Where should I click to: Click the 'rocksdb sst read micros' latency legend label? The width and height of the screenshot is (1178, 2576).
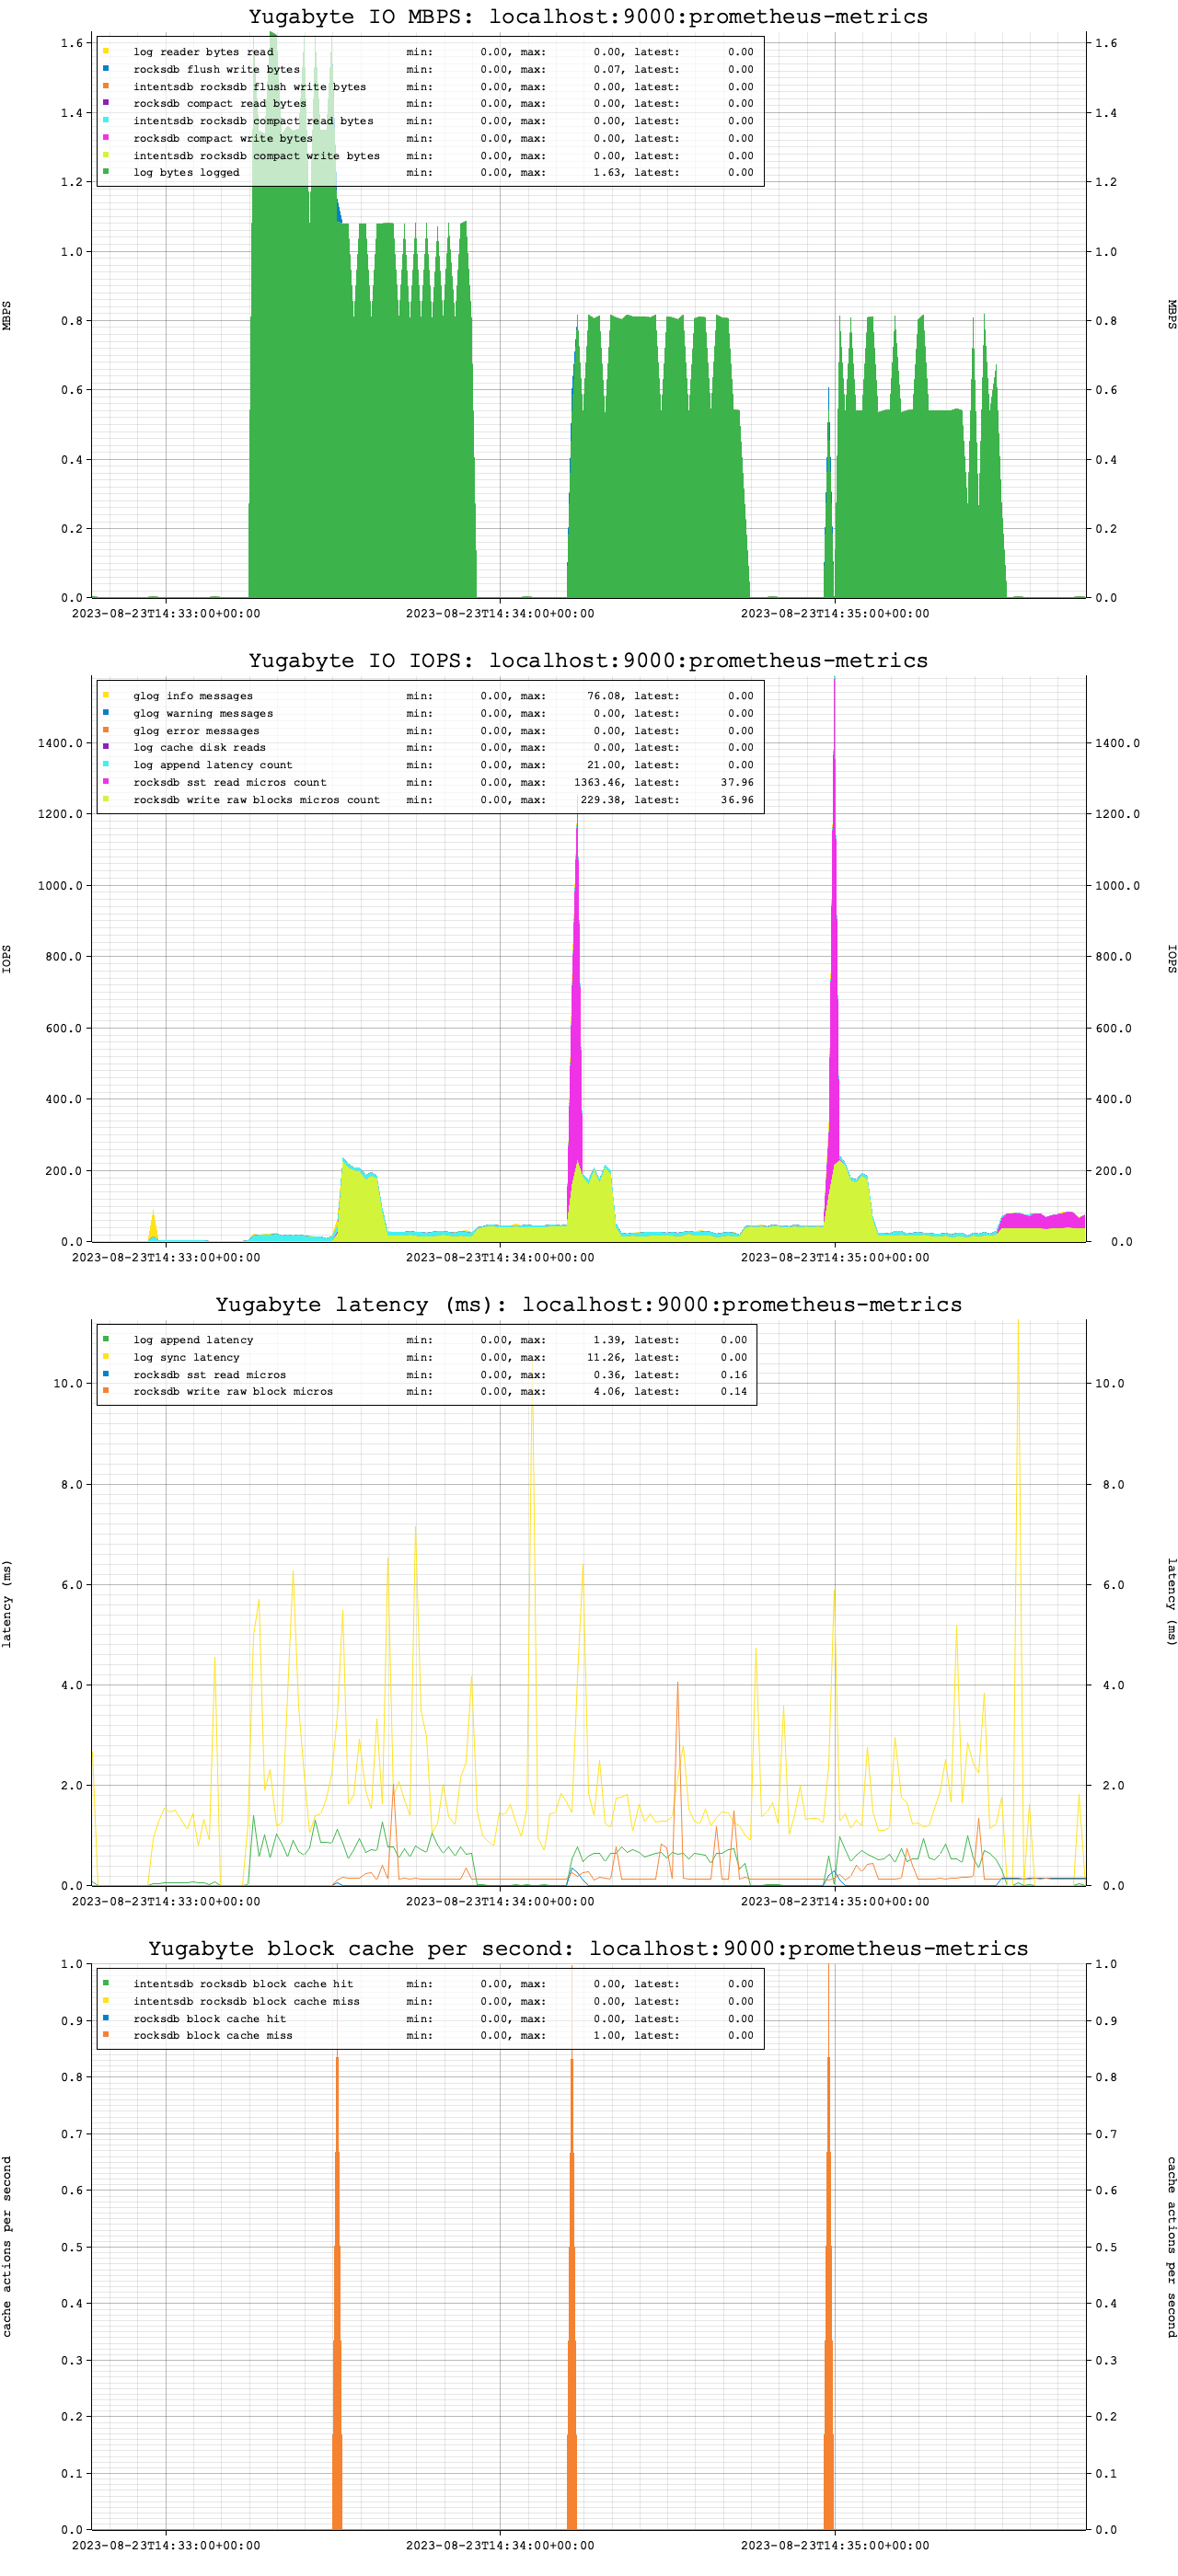(x=210, y=1374)
